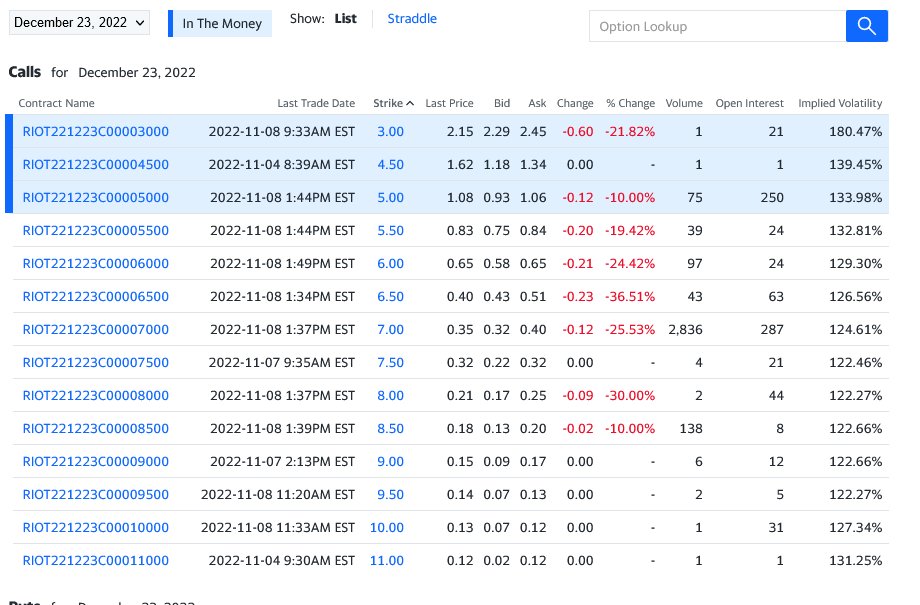The height and width of the screenshot is (605, 920).
Task: Select the -21.82% change value
Action: [x=630, y=131]
